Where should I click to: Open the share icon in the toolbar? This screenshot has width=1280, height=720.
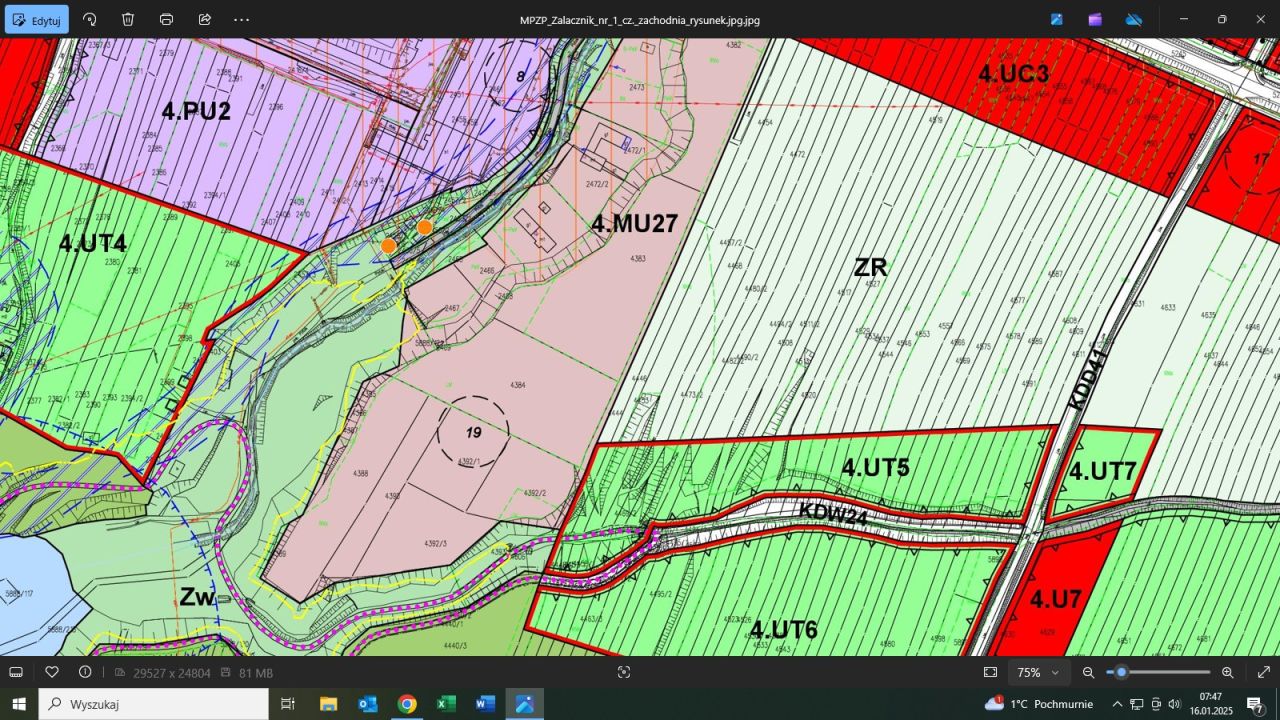[204, 20]
